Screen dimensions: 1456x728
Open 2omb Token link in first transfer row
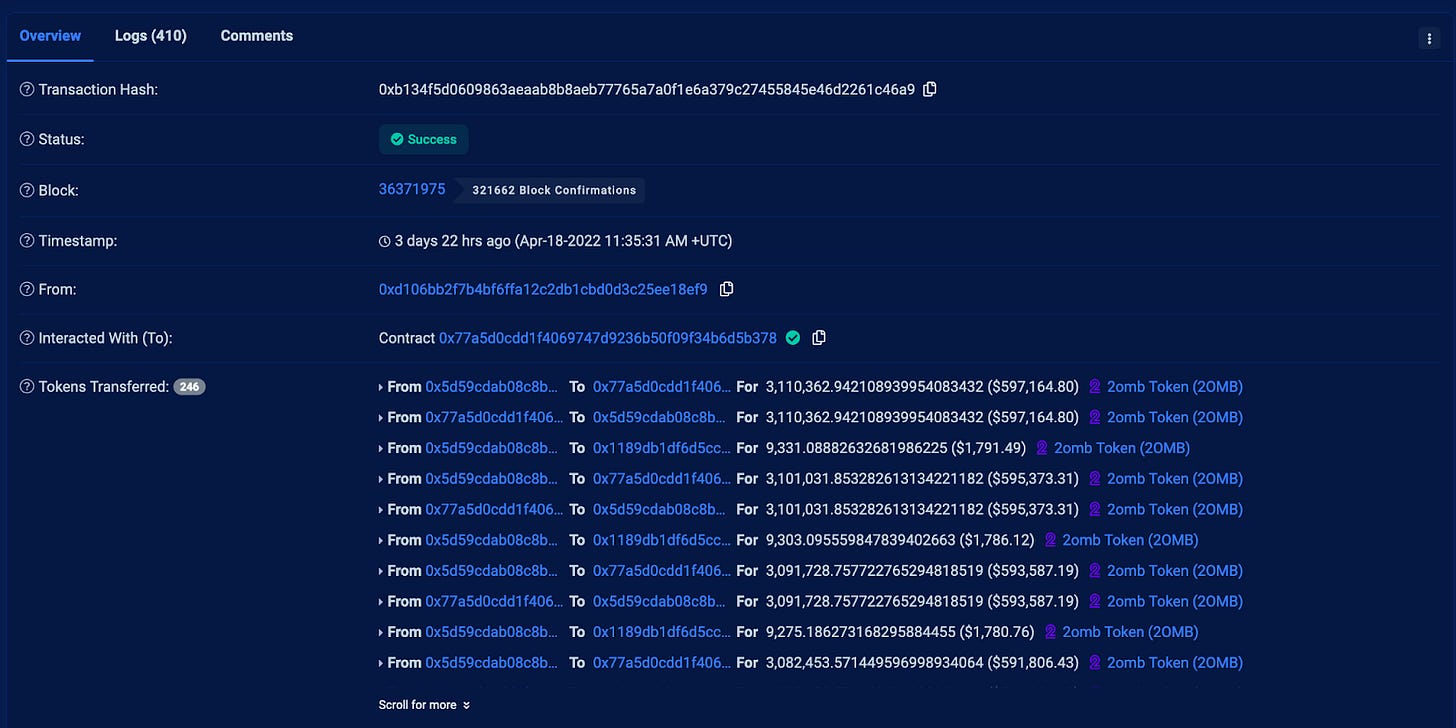(1175, 387)
